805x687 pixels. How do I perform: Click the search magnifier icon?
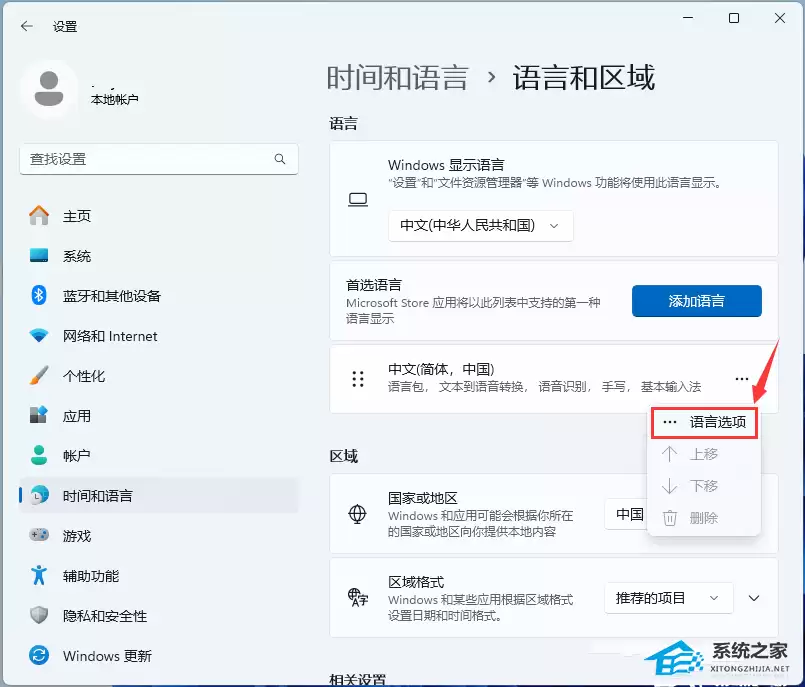tap(280, 159)
